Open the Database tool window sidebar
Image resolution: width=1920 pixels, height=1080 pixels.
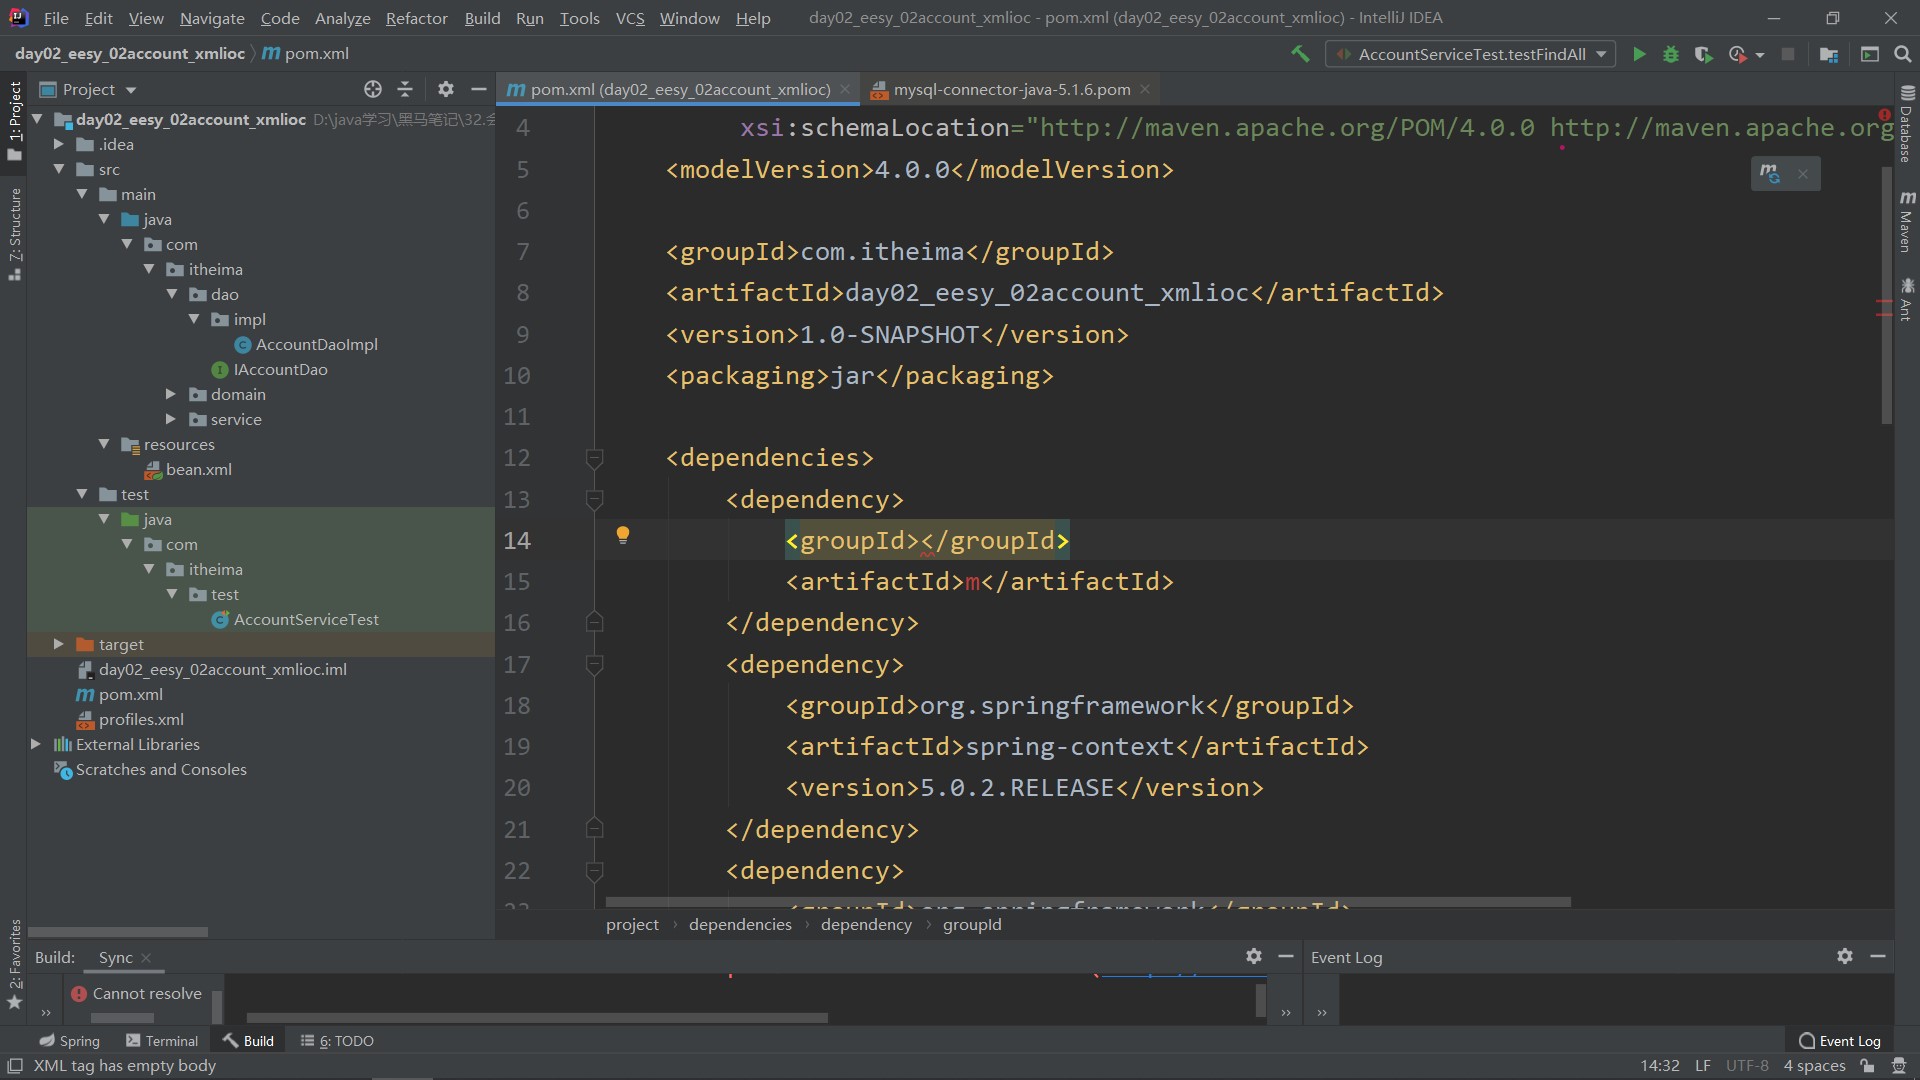point(1907,125)
